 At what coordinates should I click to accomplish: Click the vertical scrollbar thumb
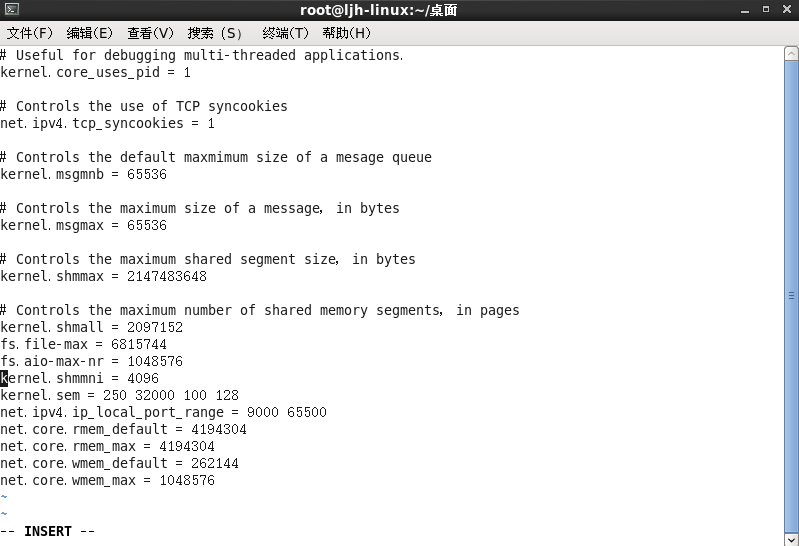point(791,296)
